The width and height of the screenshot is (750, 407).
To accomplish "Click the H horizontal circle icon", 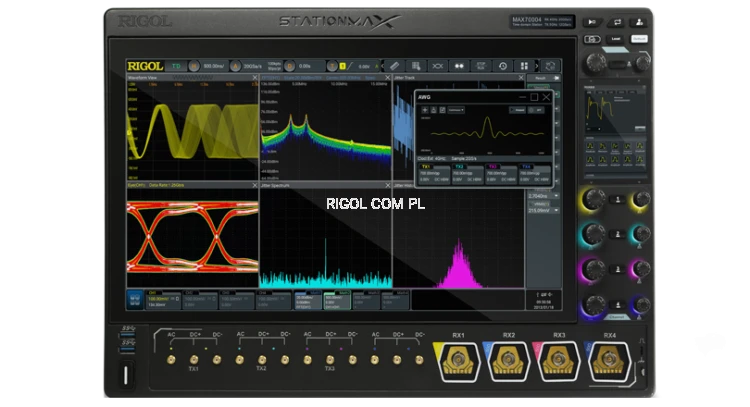I will pos(194,66).
